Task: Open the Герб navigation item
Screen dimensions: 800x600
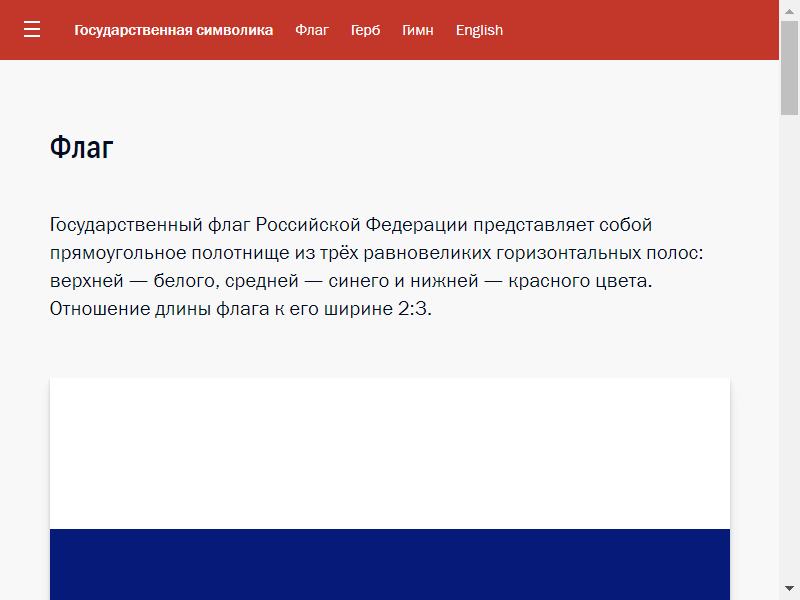Action: click(365, 30)
